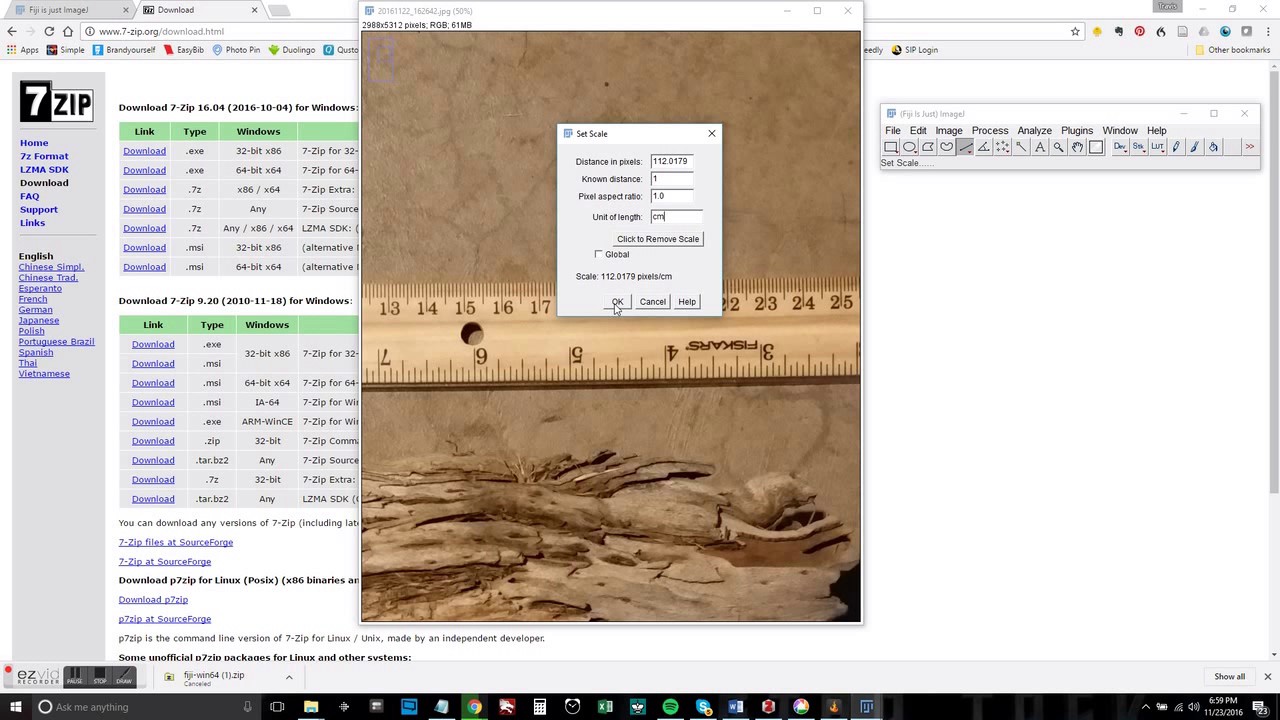Expand the fiji-win64 download item options
Image resolution: width=1280 pixels, height=720 pixels.
289,677
